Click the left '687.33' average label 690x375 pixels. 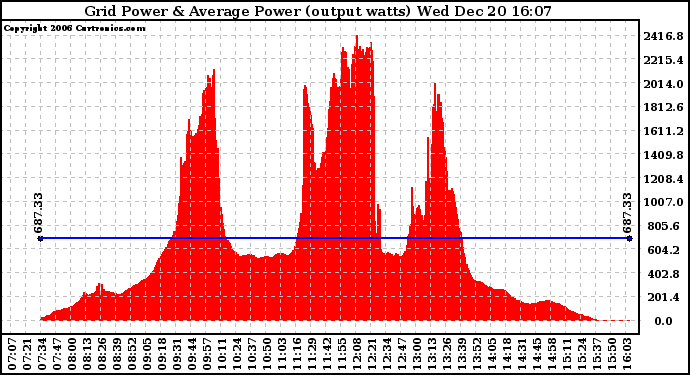click(x=38, y=213)
